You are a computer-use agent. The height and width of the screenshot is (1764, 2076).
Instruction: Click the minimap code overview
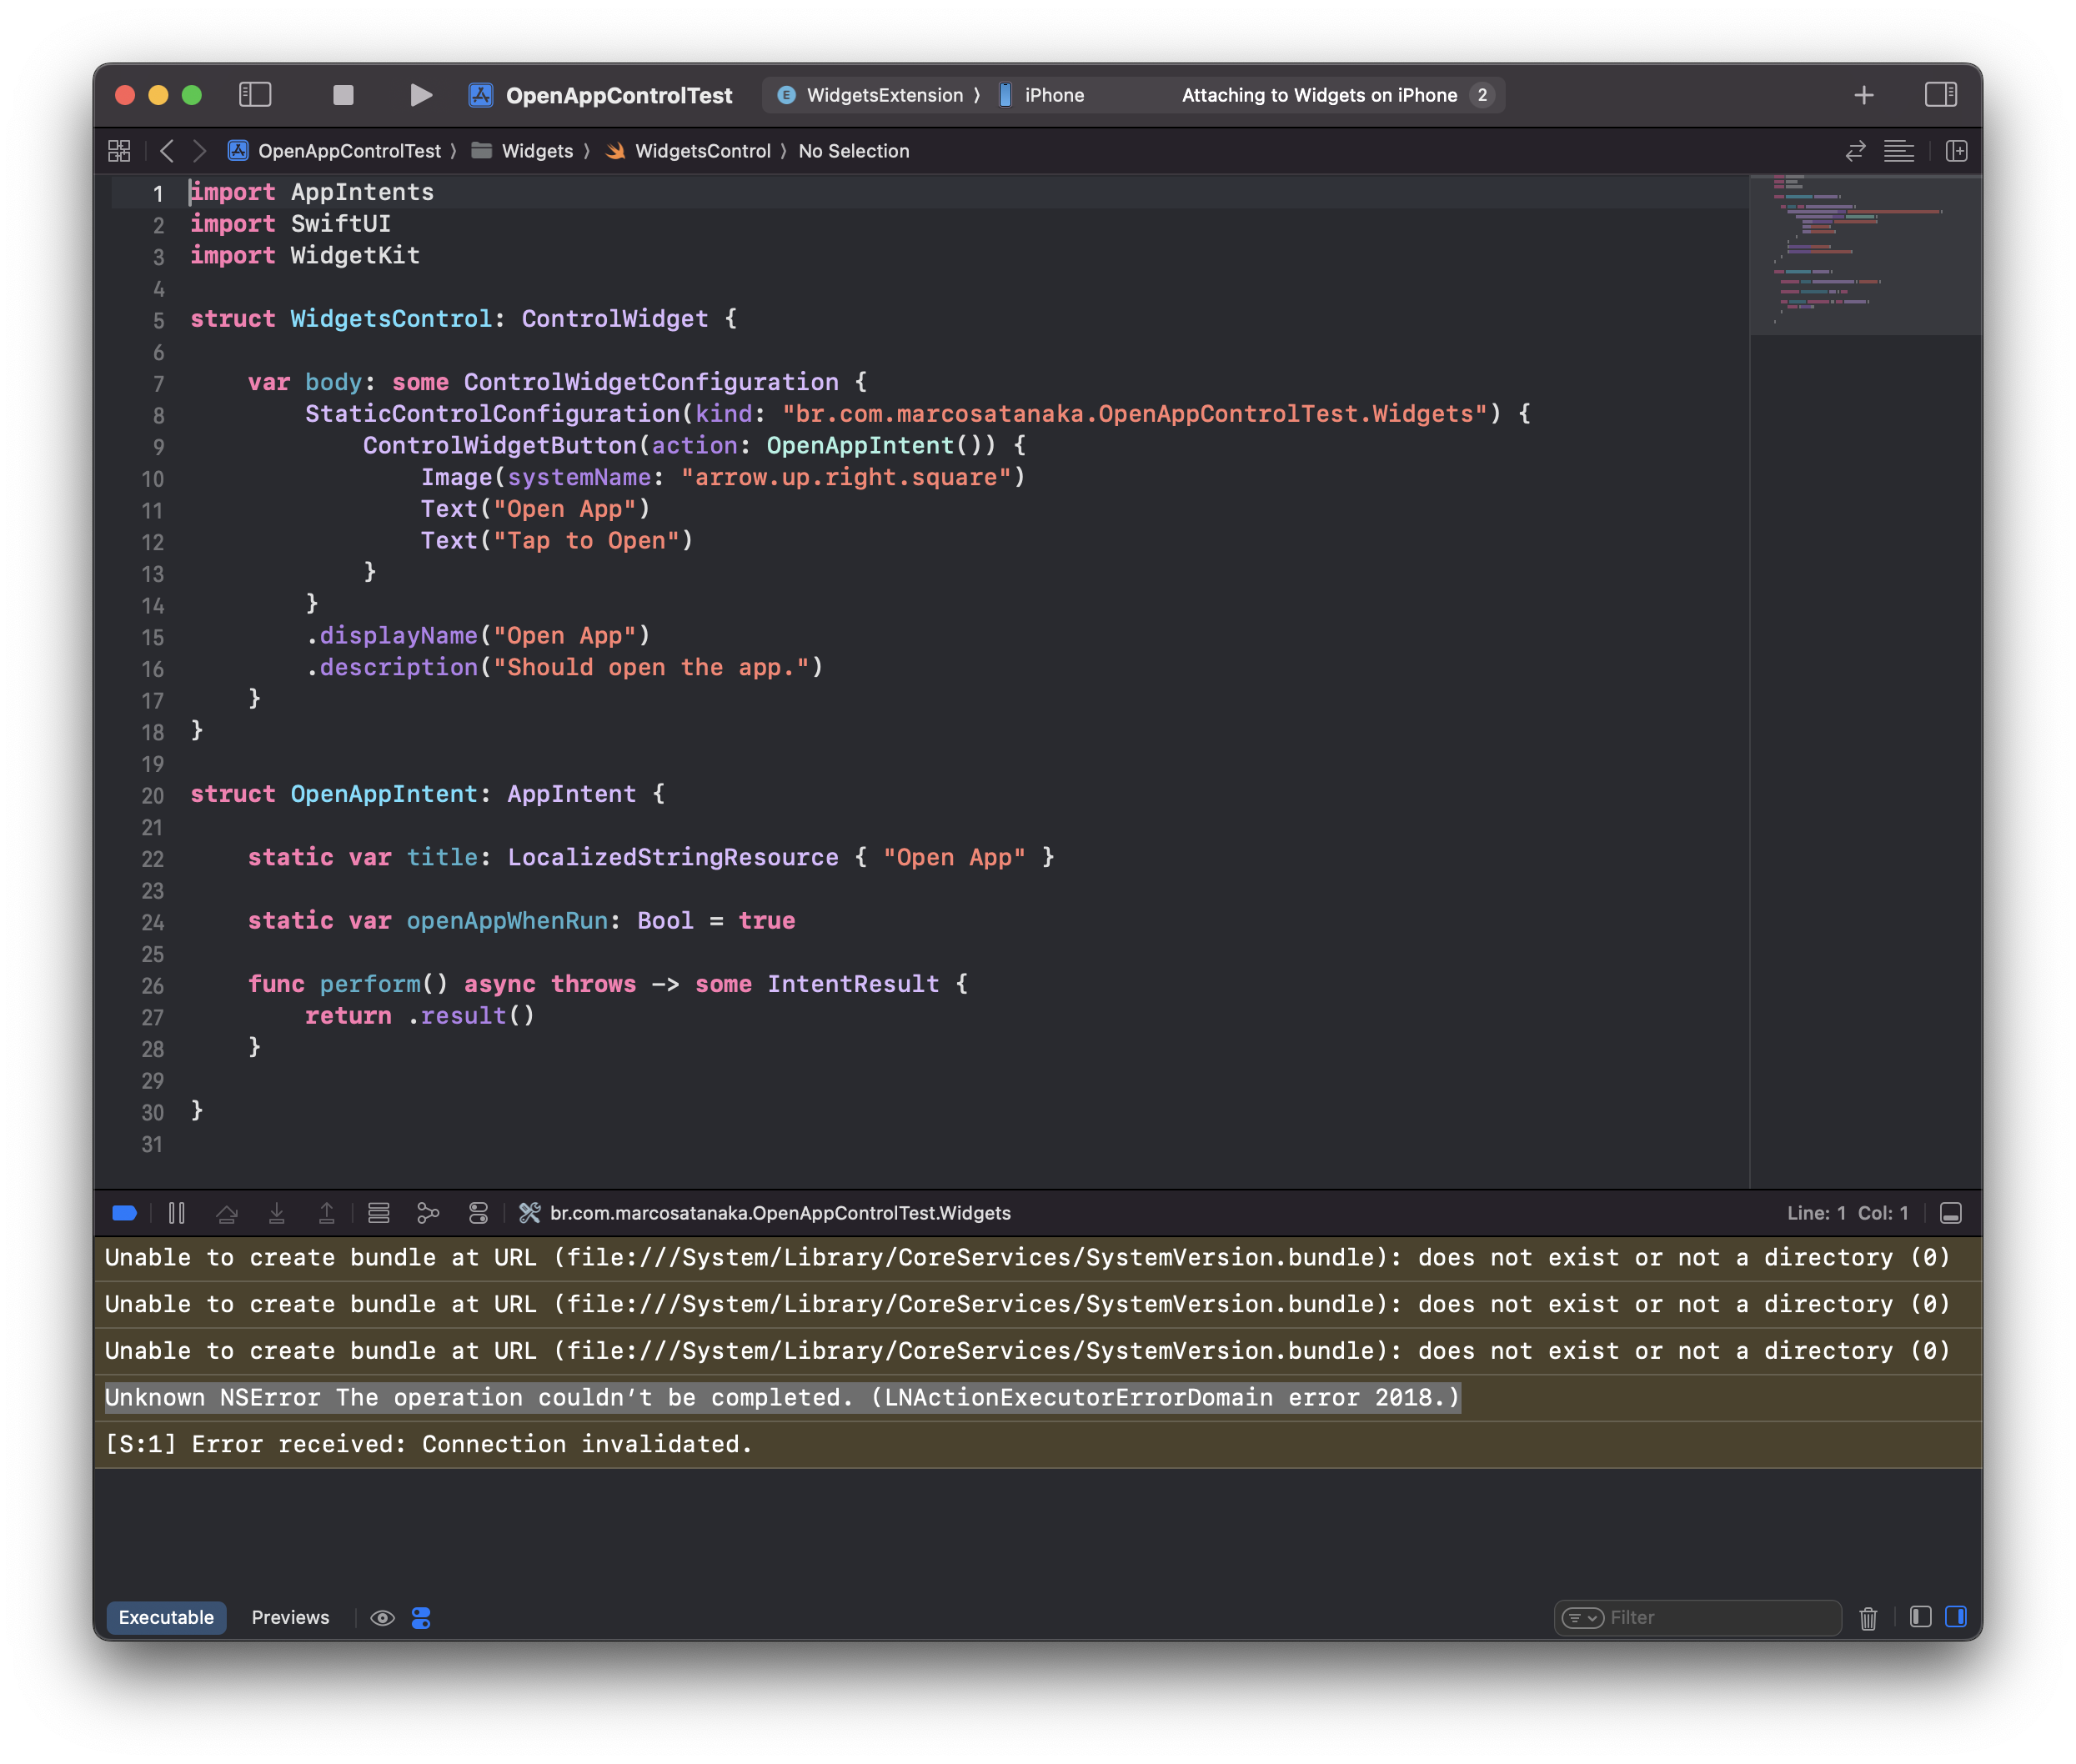1864,255
